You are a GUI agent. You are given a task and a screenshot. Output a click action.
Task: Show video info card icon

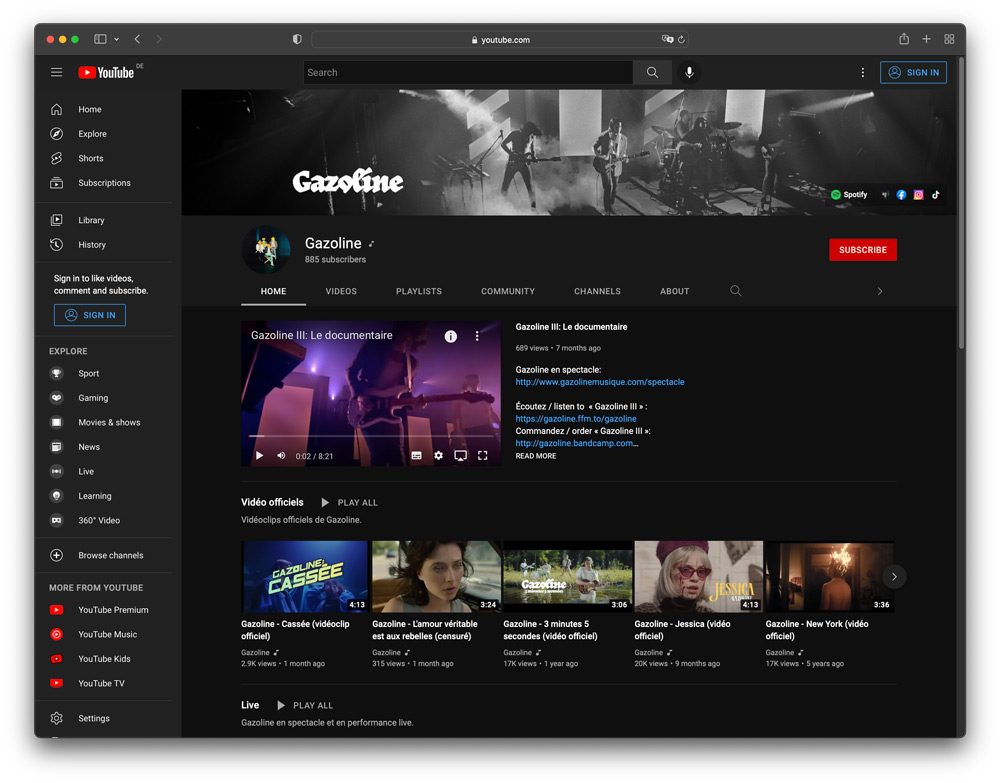click(450, 336)
